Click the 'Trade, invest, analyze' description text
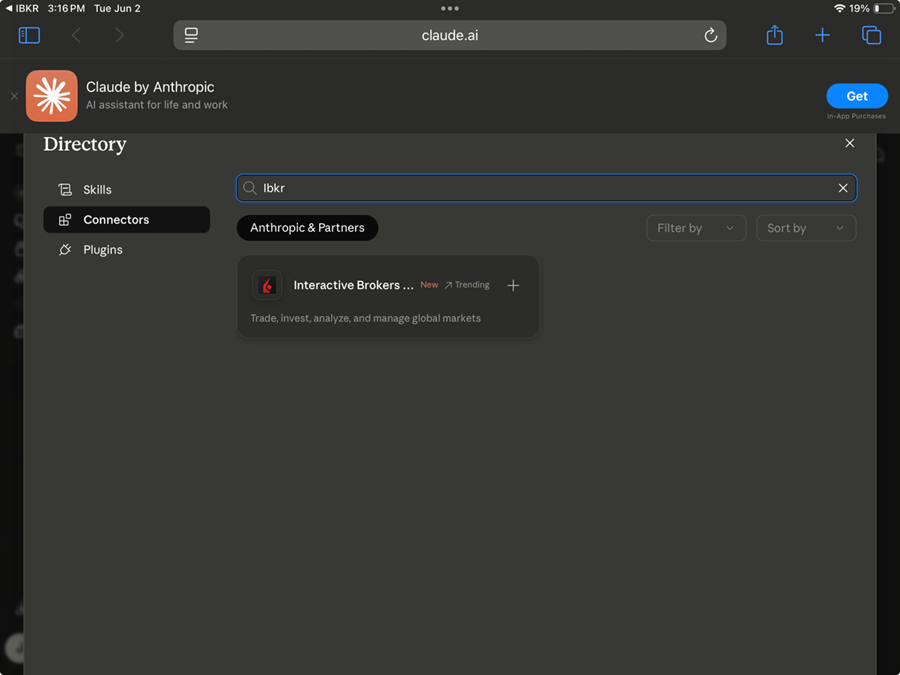Viewport: 900px width, 675px height. point(365,318)
